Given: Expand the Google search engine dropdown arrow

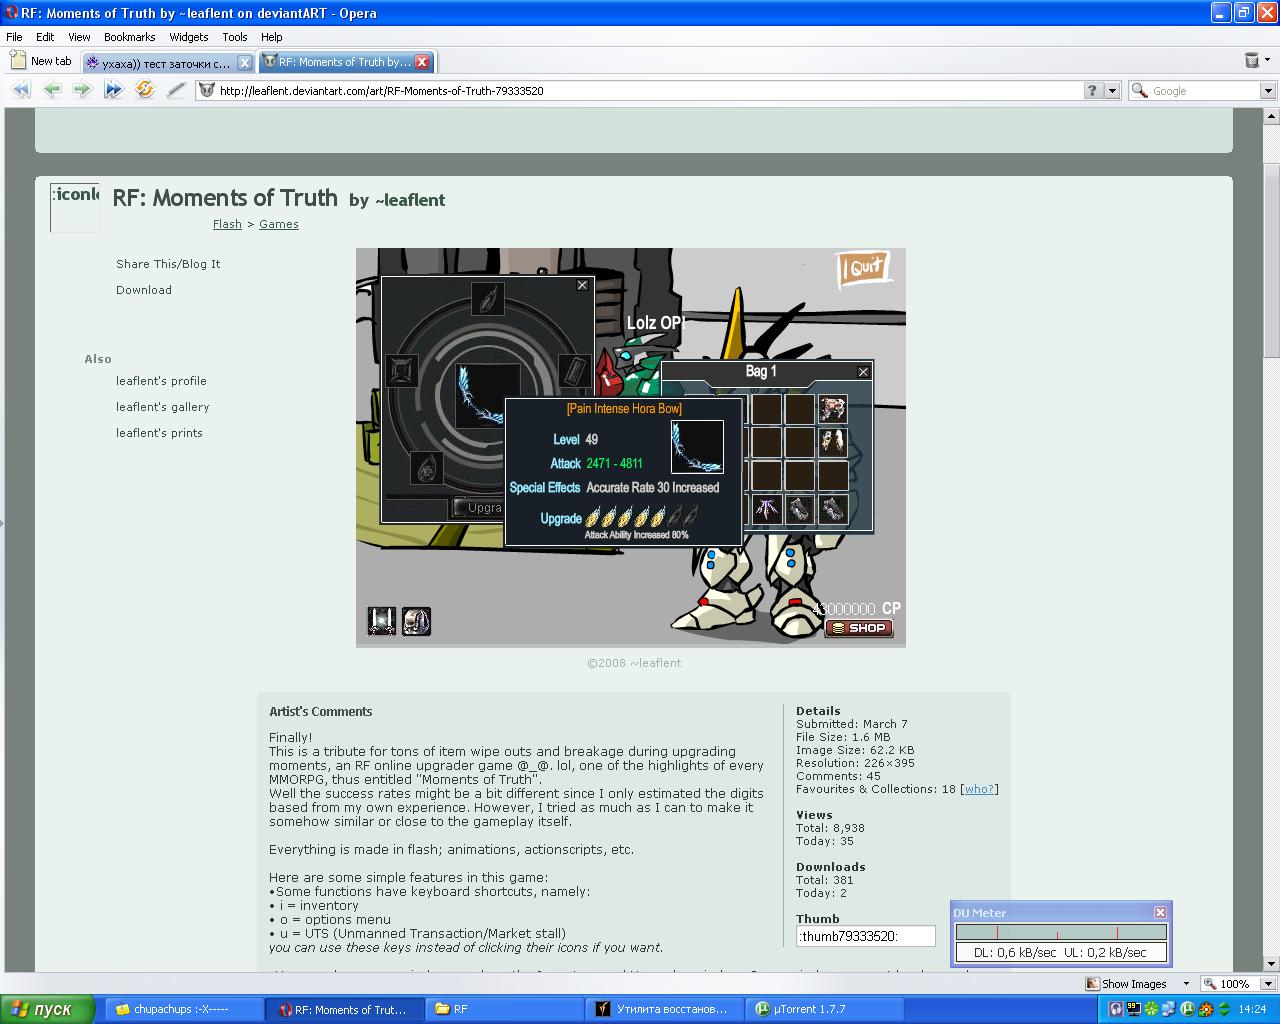Looking at the screenshot, I should tap(1267, 91).
